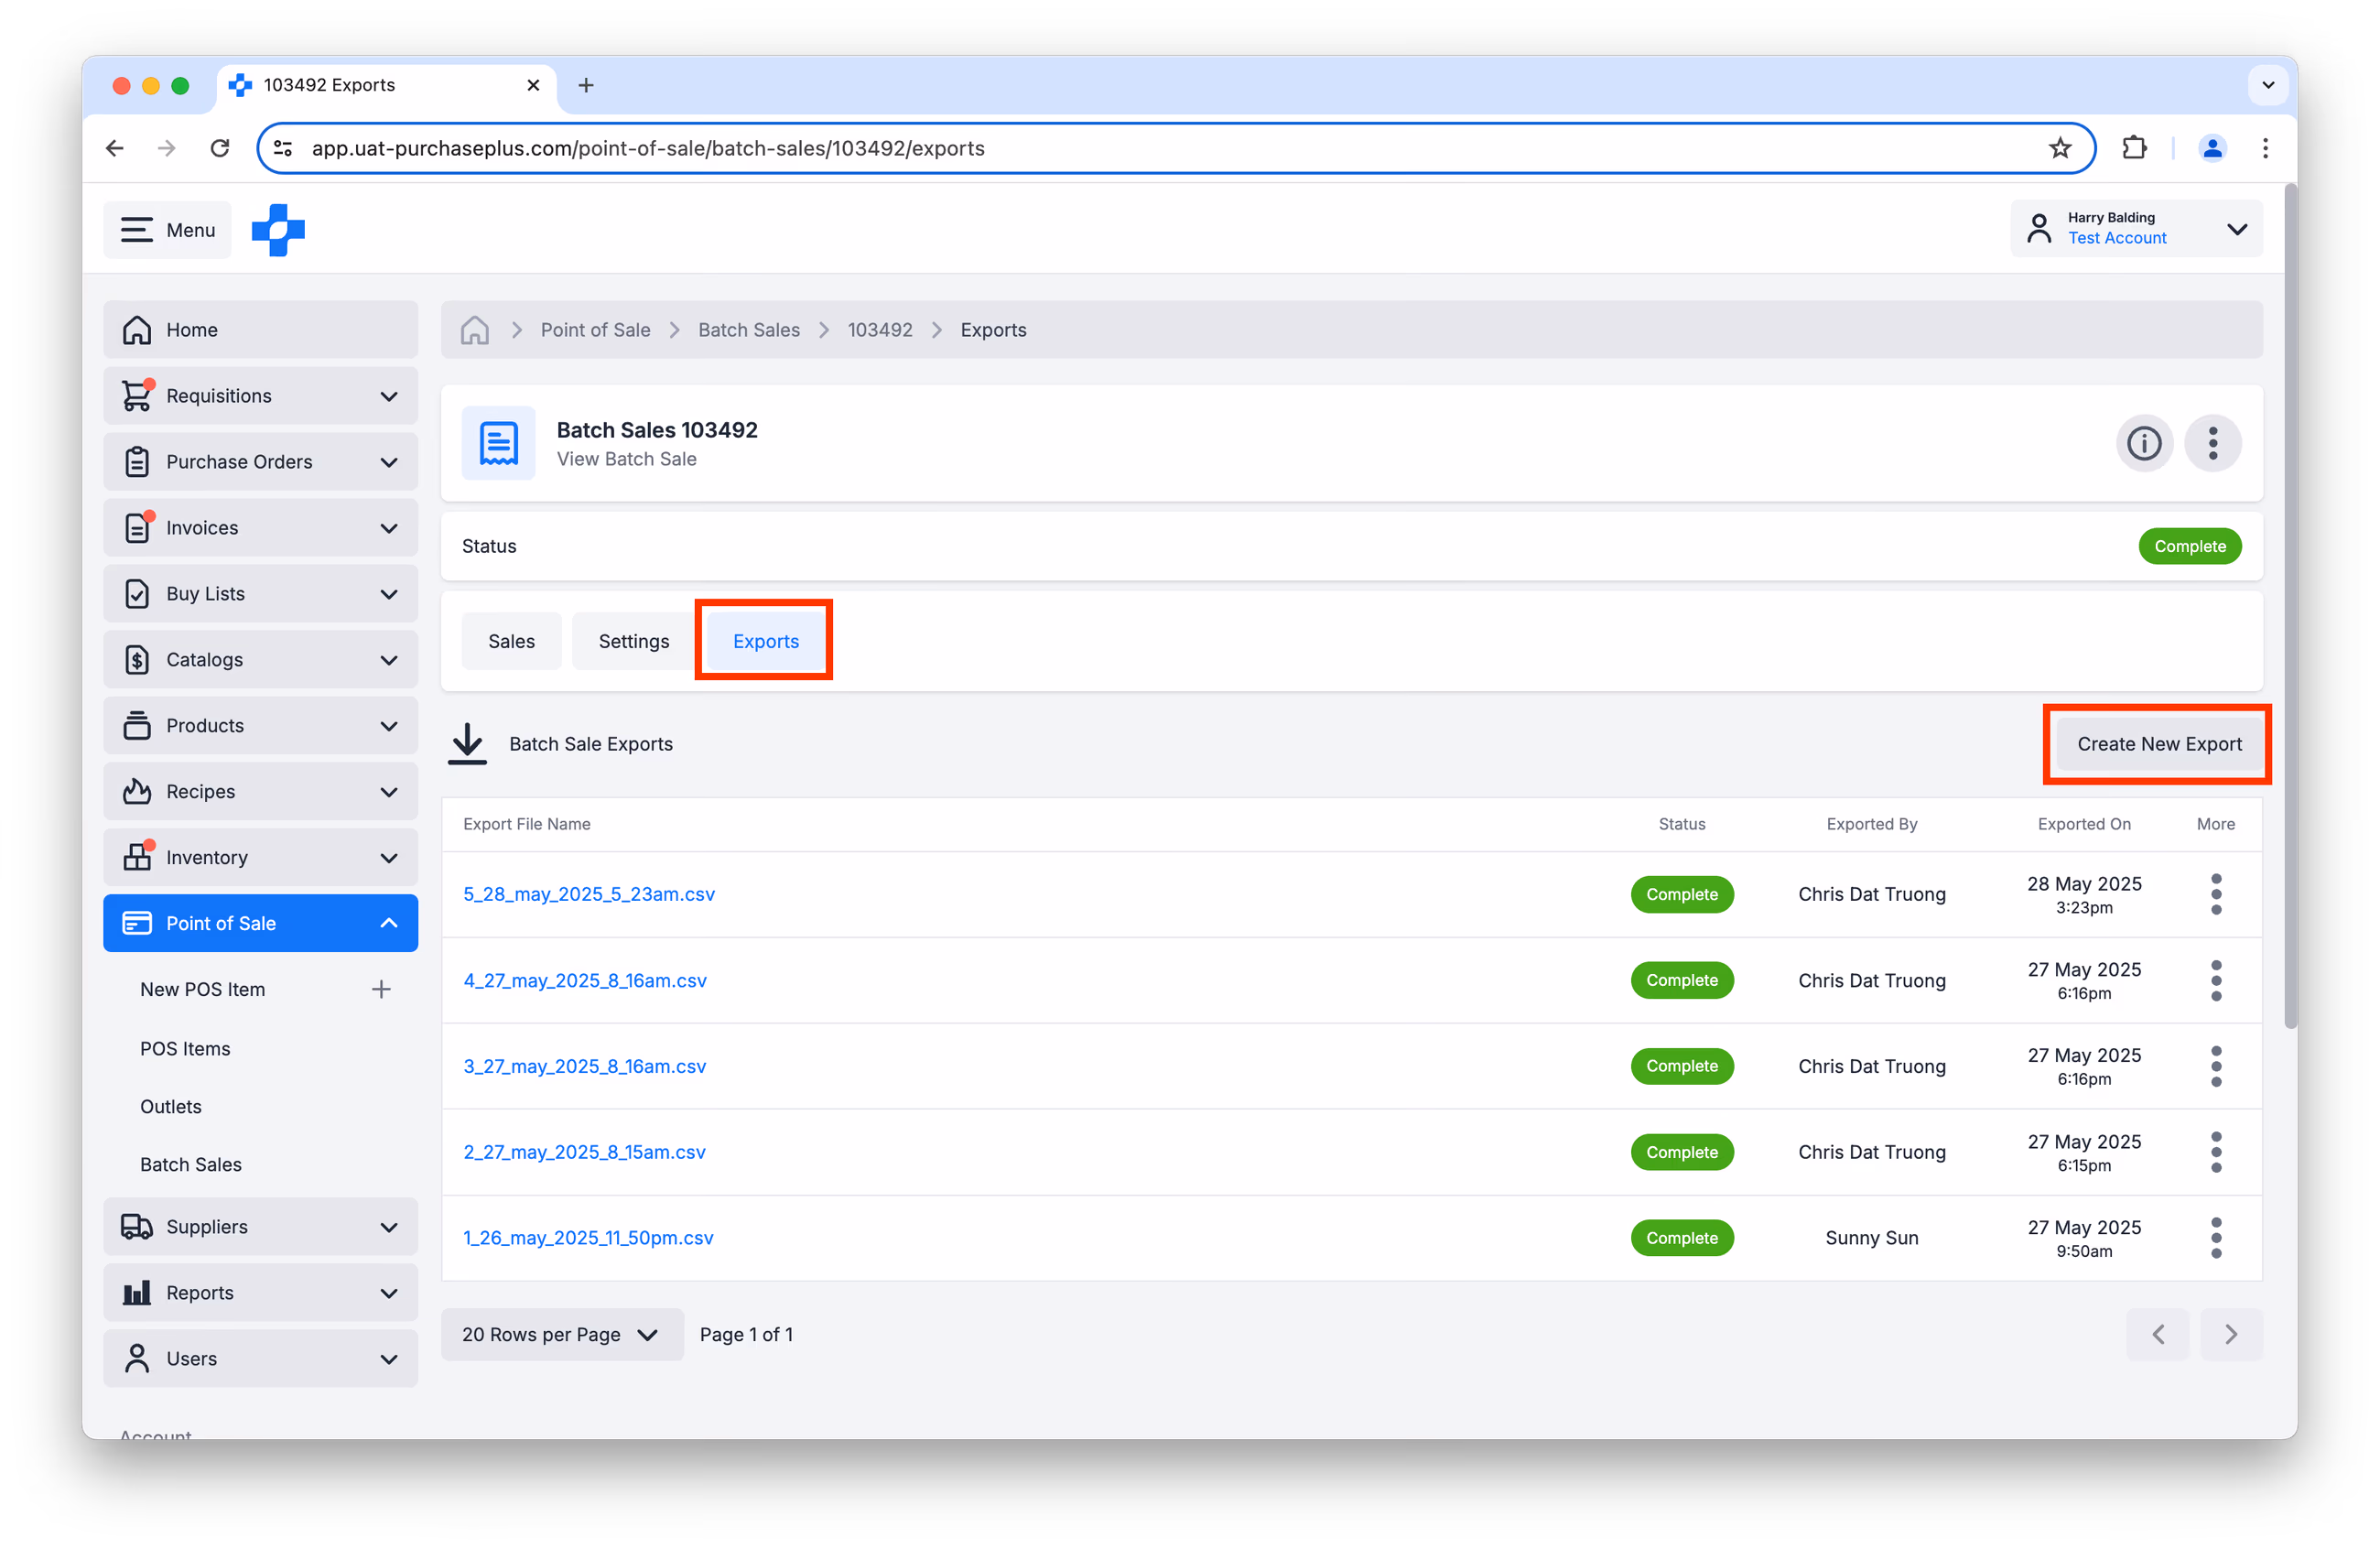2380x1548 pixels.
Task: Switch to the Sales tab
Action: [511, 641]
